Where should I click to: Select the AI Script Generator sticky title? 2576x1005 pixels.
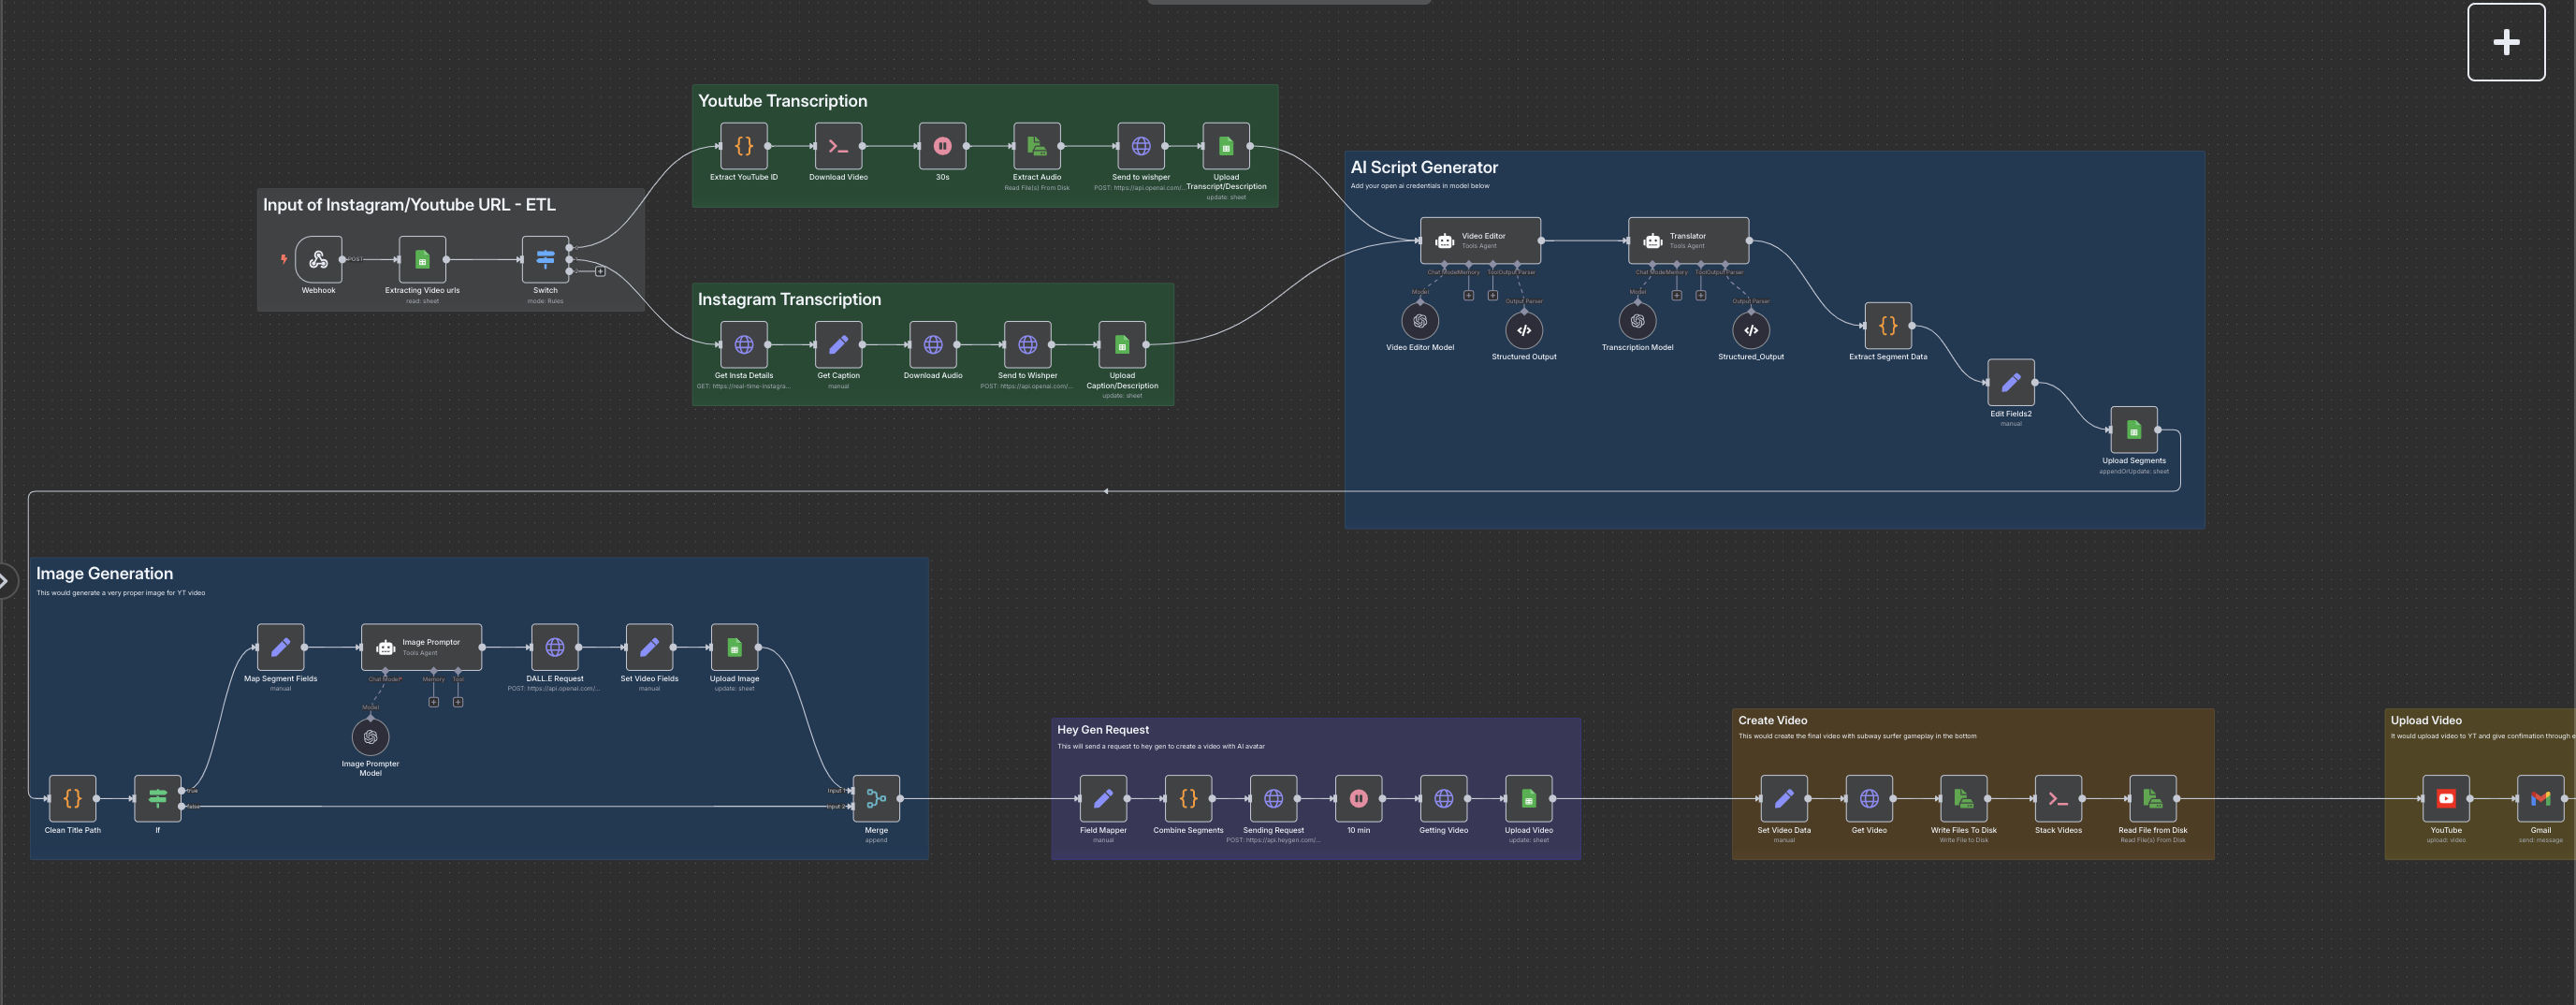coord(1424,168)
